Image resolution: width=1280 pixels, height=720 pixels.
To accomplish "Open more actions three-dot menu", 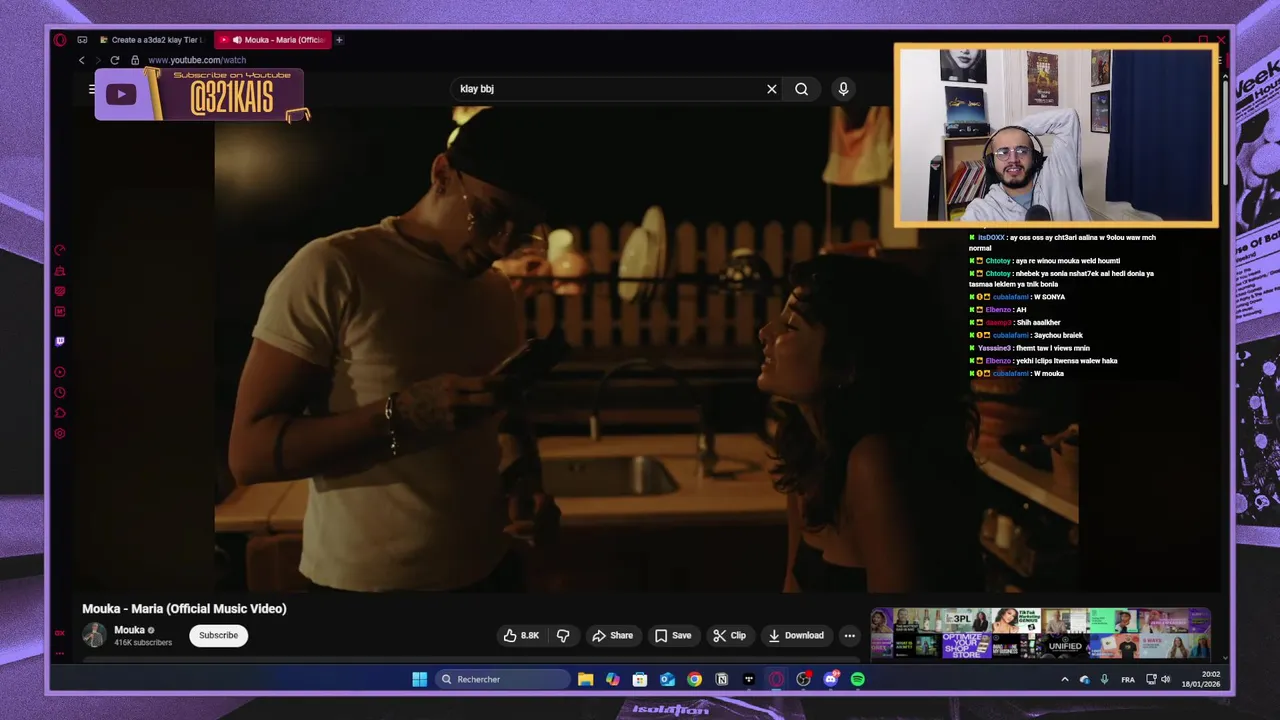I will (849, 635).
